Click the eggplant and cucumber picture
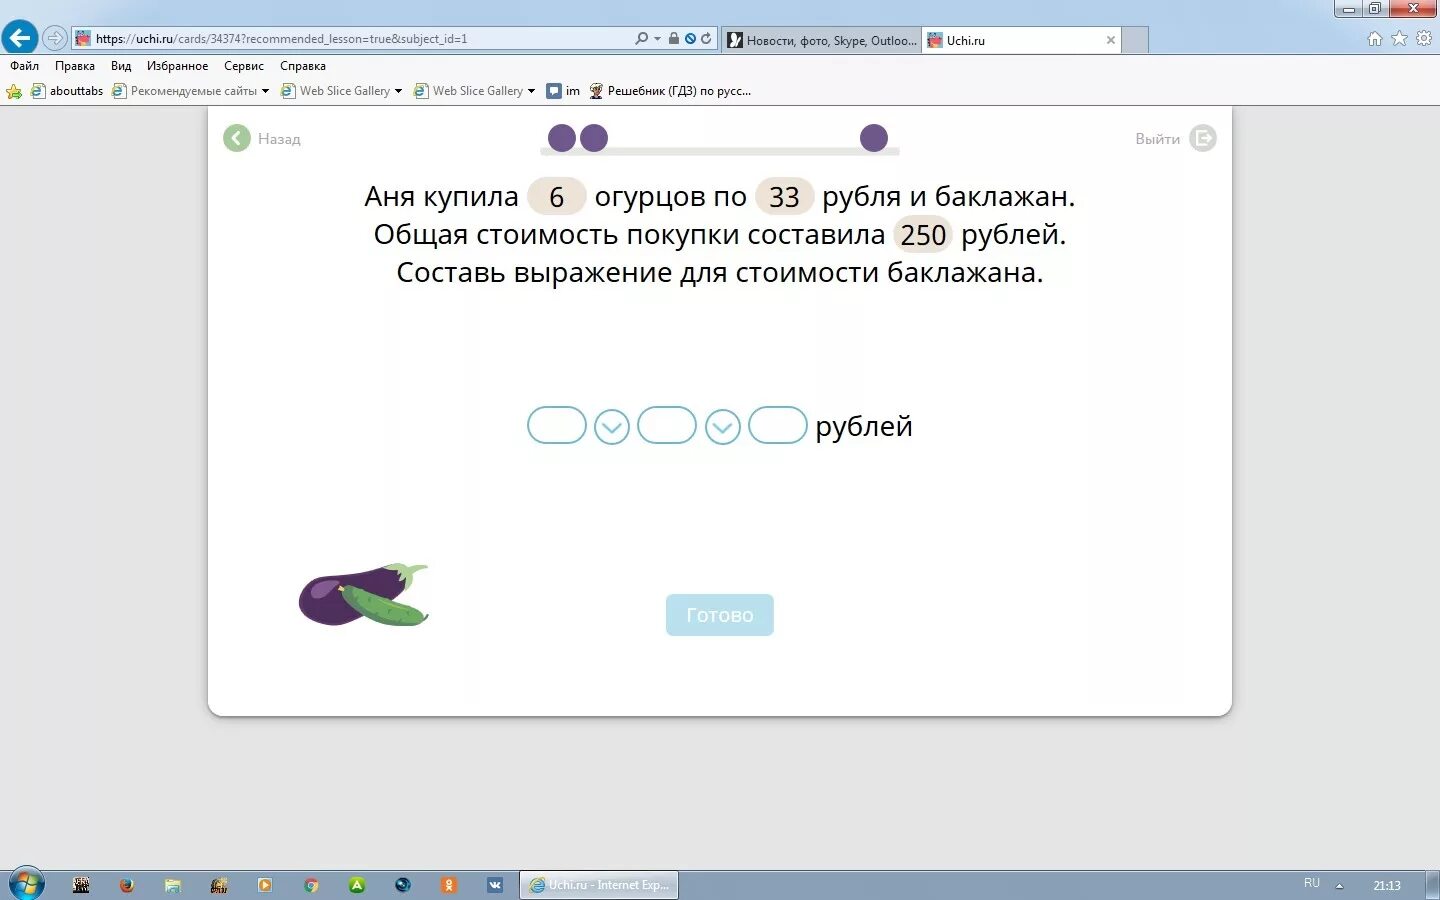Screen dimensions: 1440x900 pyautogui.click(x=364, y=595)
